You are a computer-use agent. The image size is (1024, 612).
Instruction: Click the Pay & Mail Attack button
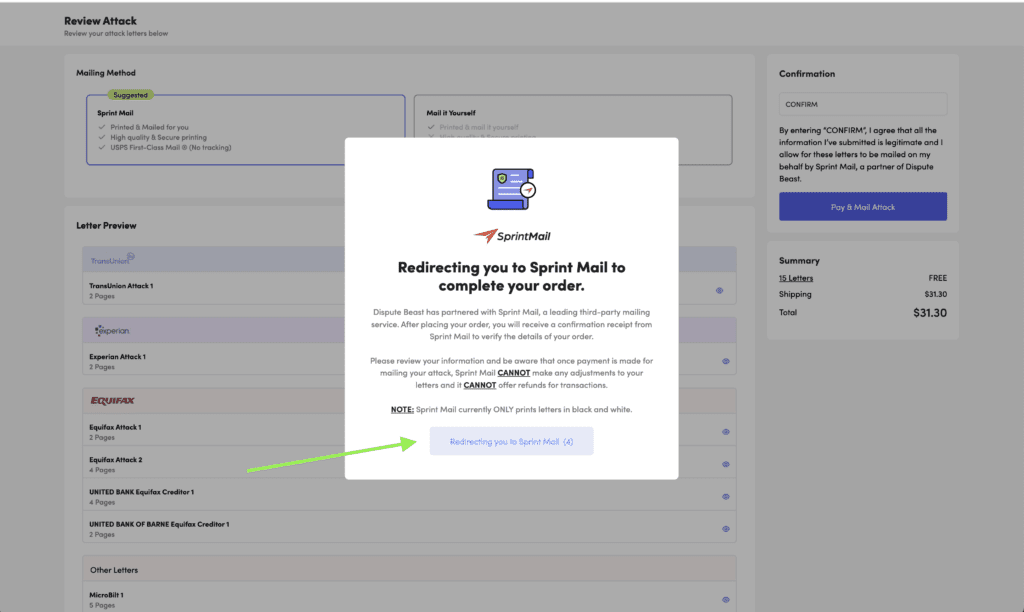click(862, 207)
